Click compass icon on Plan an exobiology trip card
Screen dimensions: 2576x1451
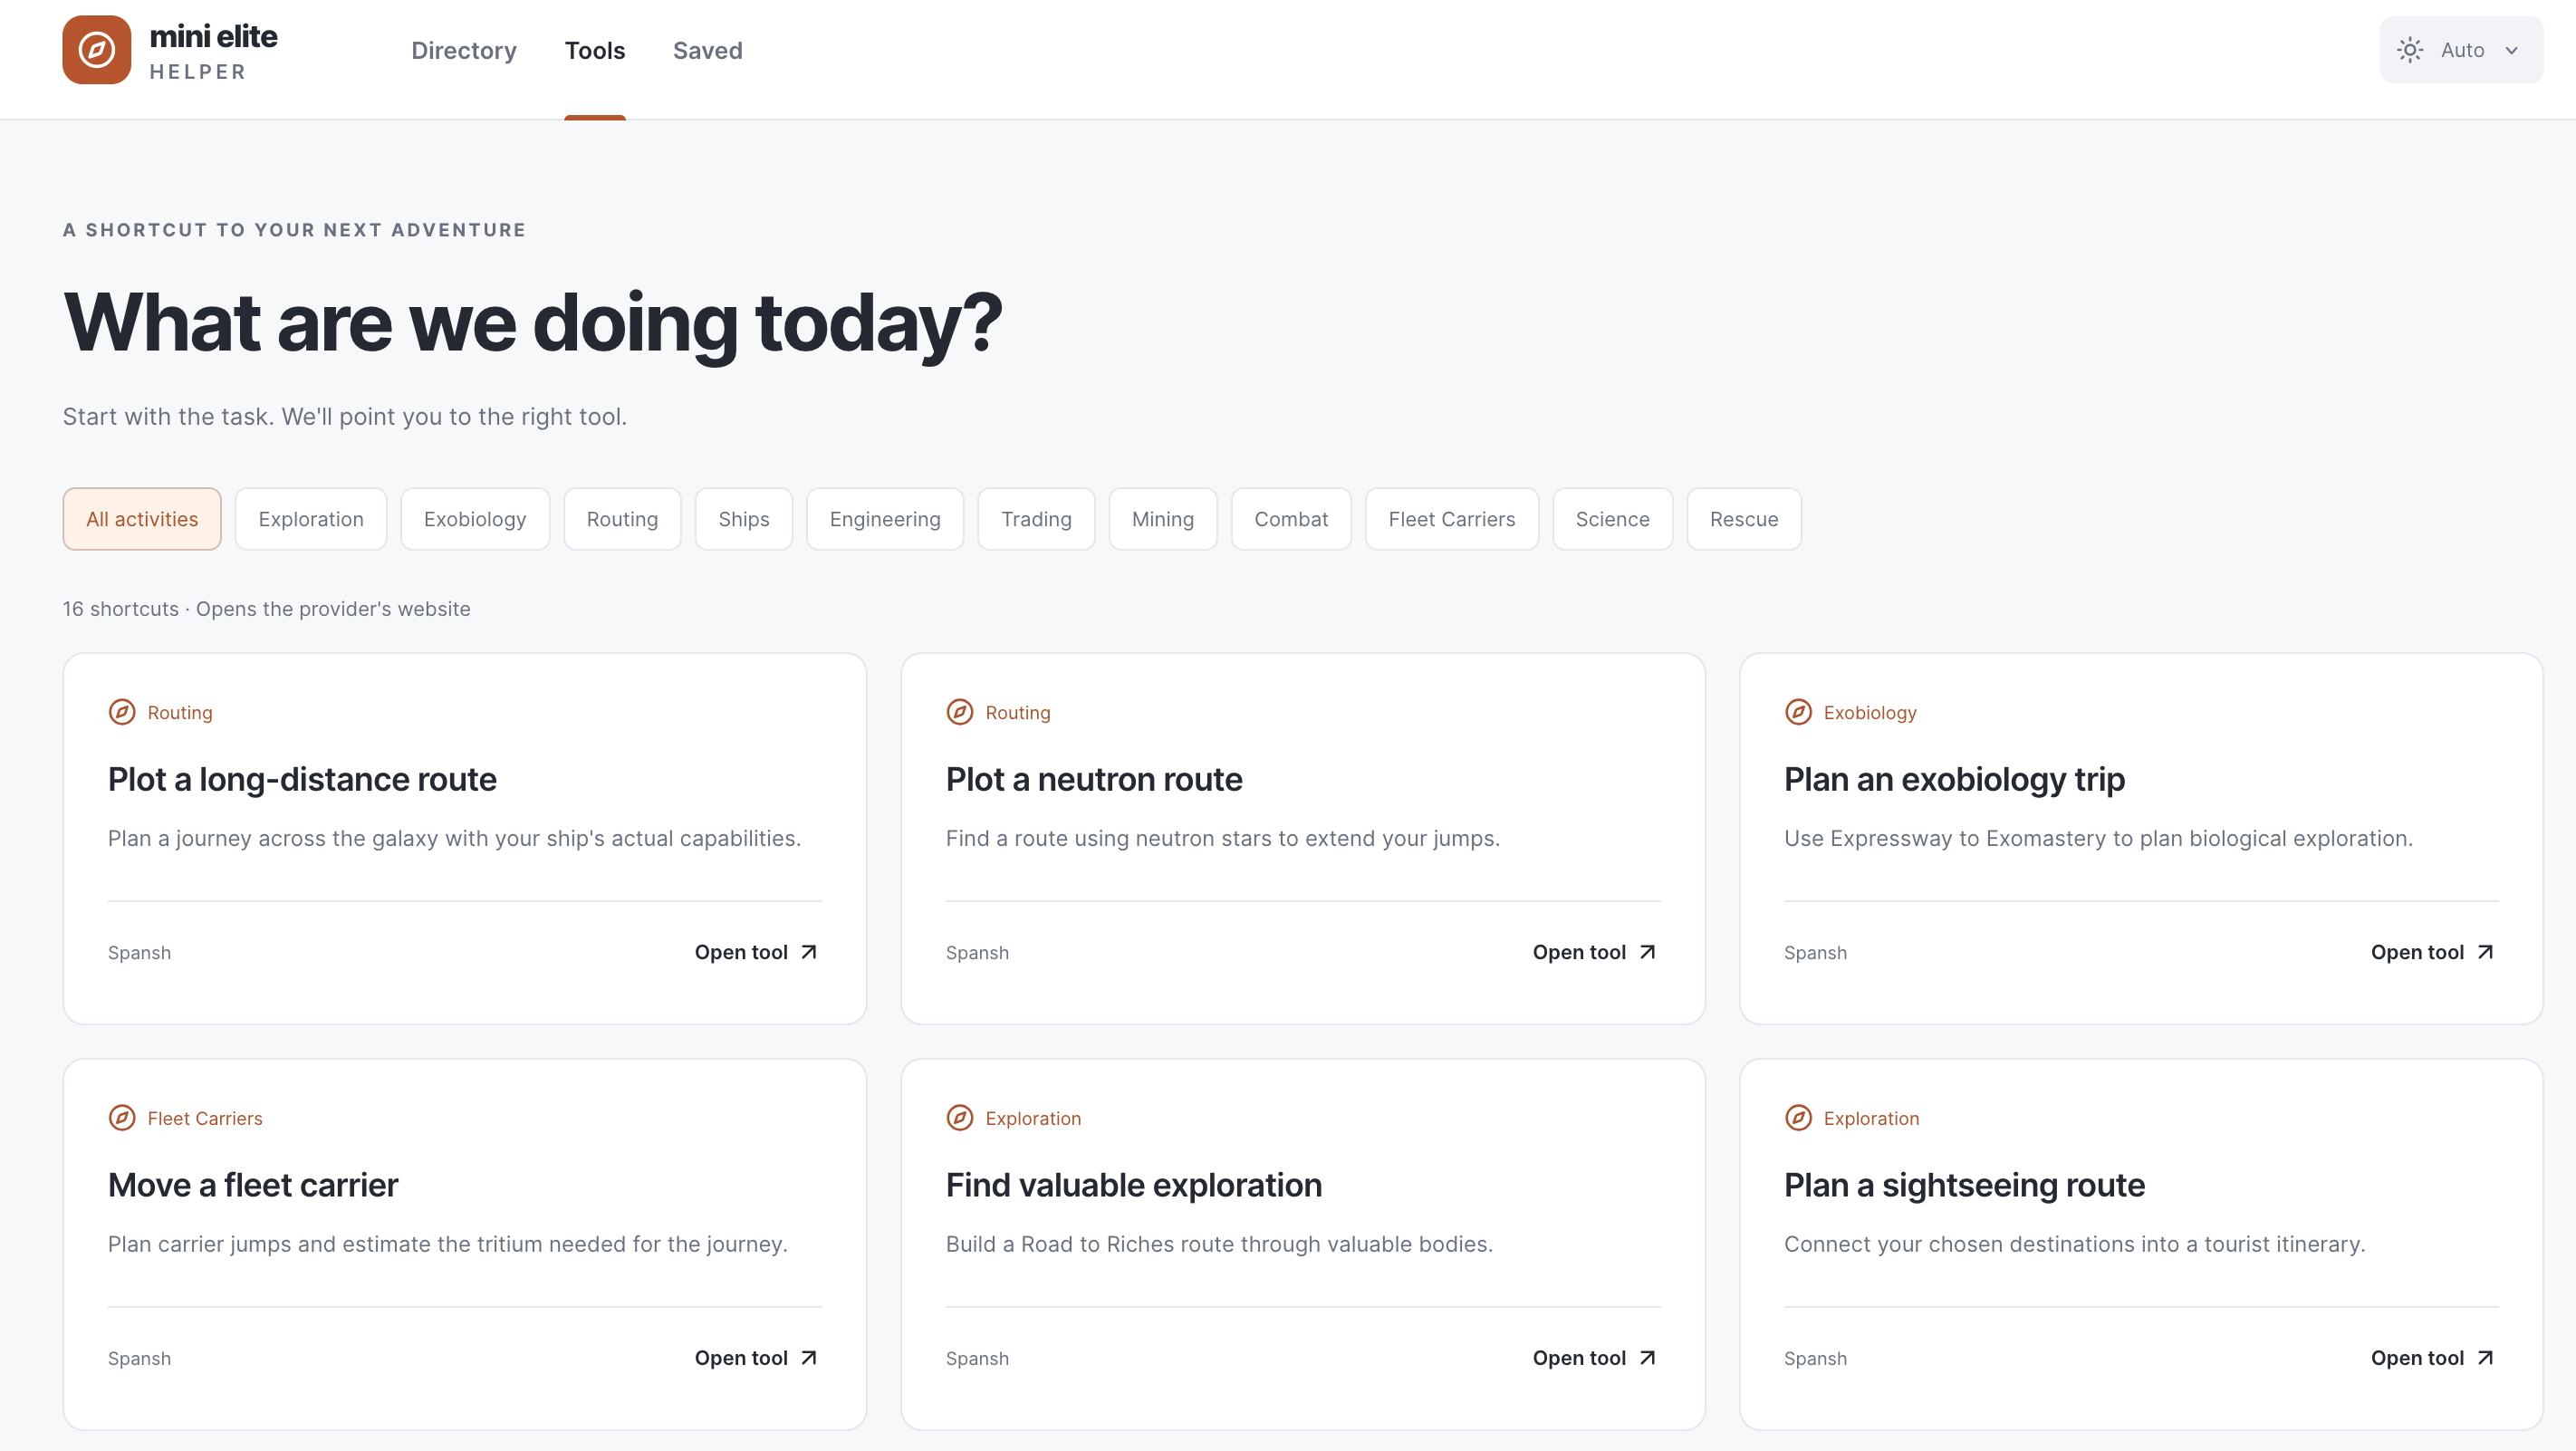coord(1798,712)
